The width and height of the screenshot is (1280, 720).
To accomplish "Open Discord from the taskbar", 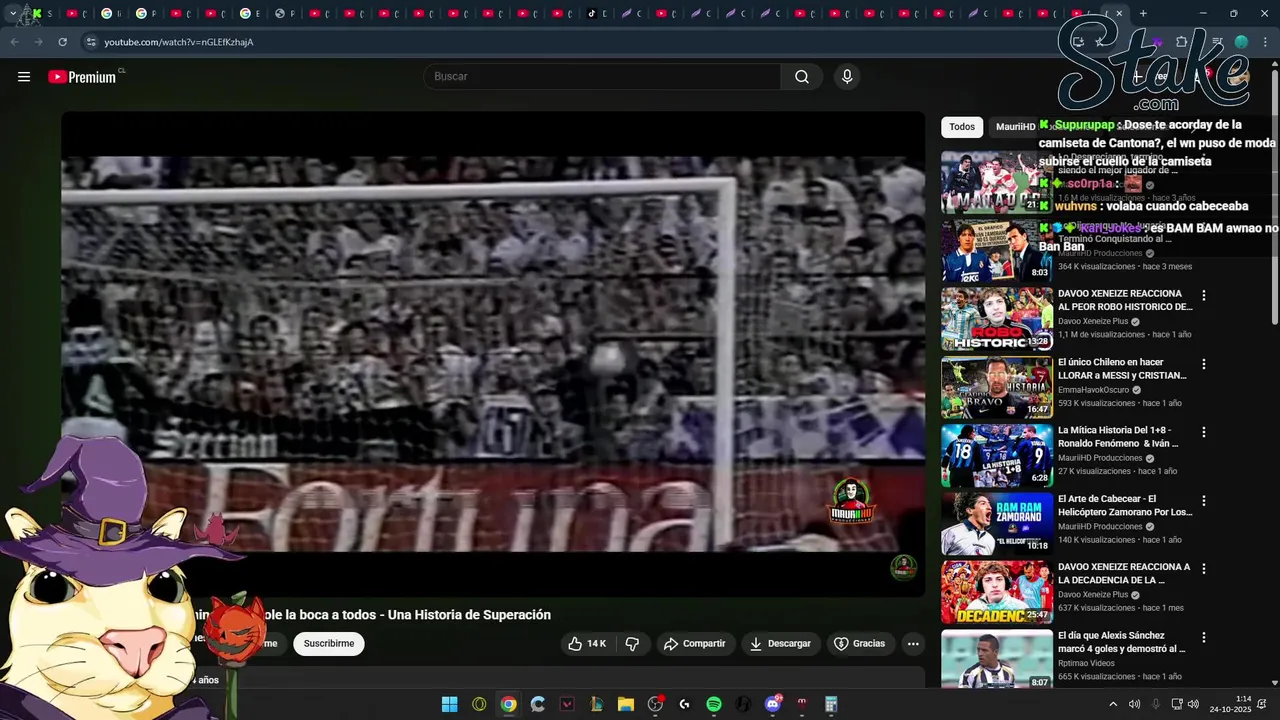I will tap(772, 704).
